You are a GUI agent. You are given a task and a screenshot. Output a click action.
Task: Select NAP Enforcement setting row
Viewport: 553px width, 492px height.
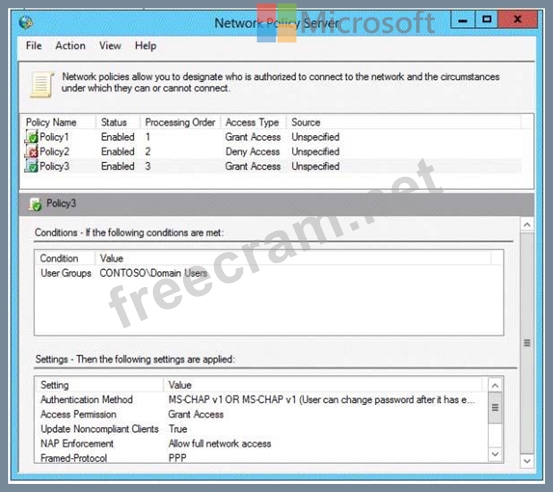pyautogui.click(x=77, y=444)
